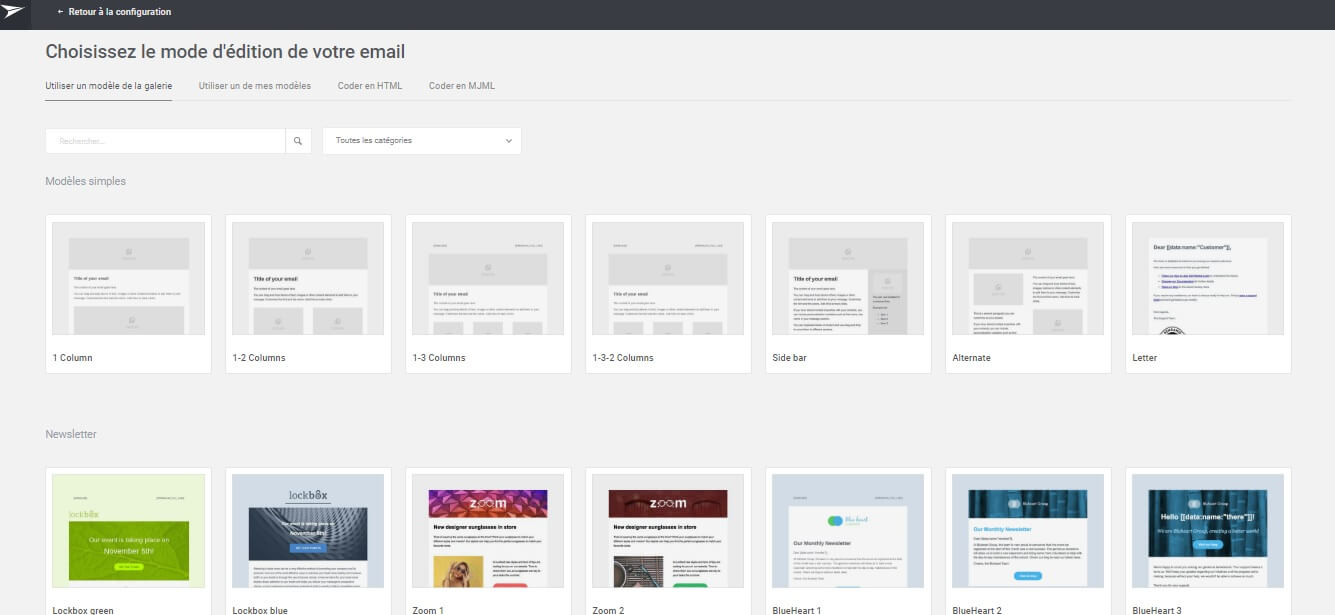Pick the Letter template thumbnail
This screenshot has height=615, width=1335.
[x=1208, y=279]
